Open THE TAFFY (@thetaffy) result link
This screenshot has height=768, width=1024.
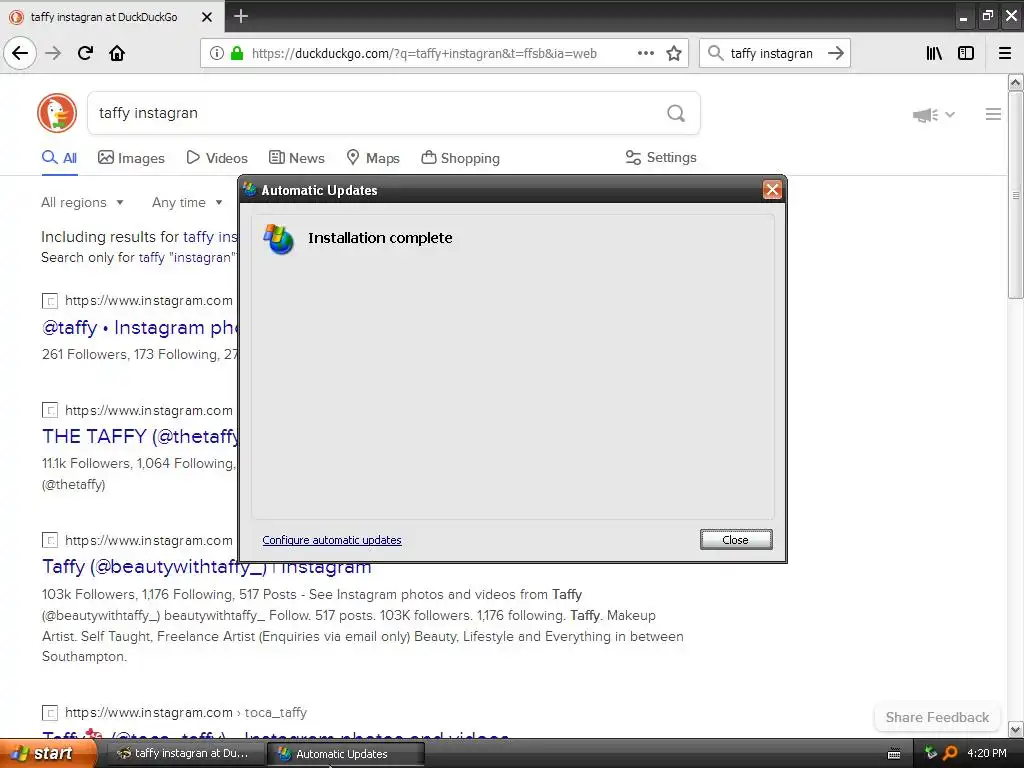(x=140, y=436)
